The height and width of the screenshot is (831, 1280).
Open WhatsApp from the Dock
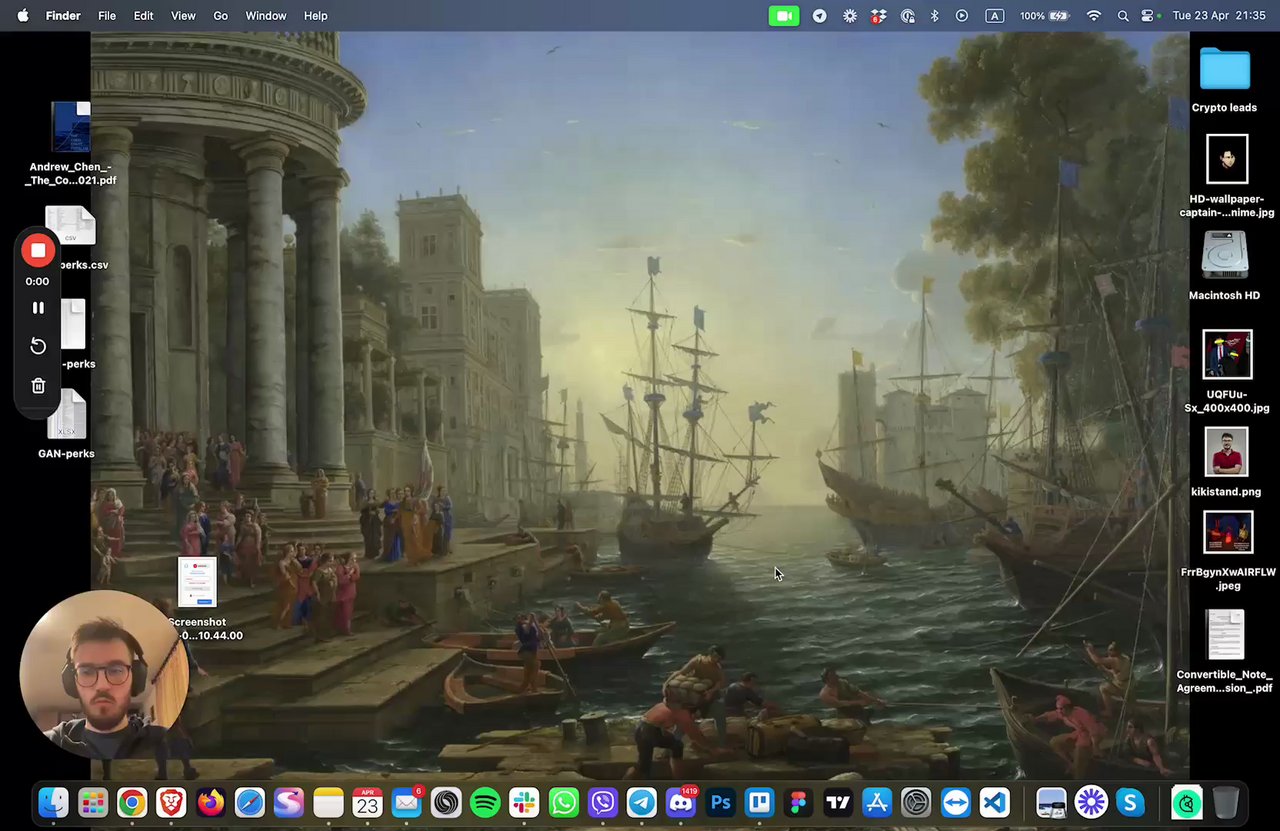coord(563,802)
